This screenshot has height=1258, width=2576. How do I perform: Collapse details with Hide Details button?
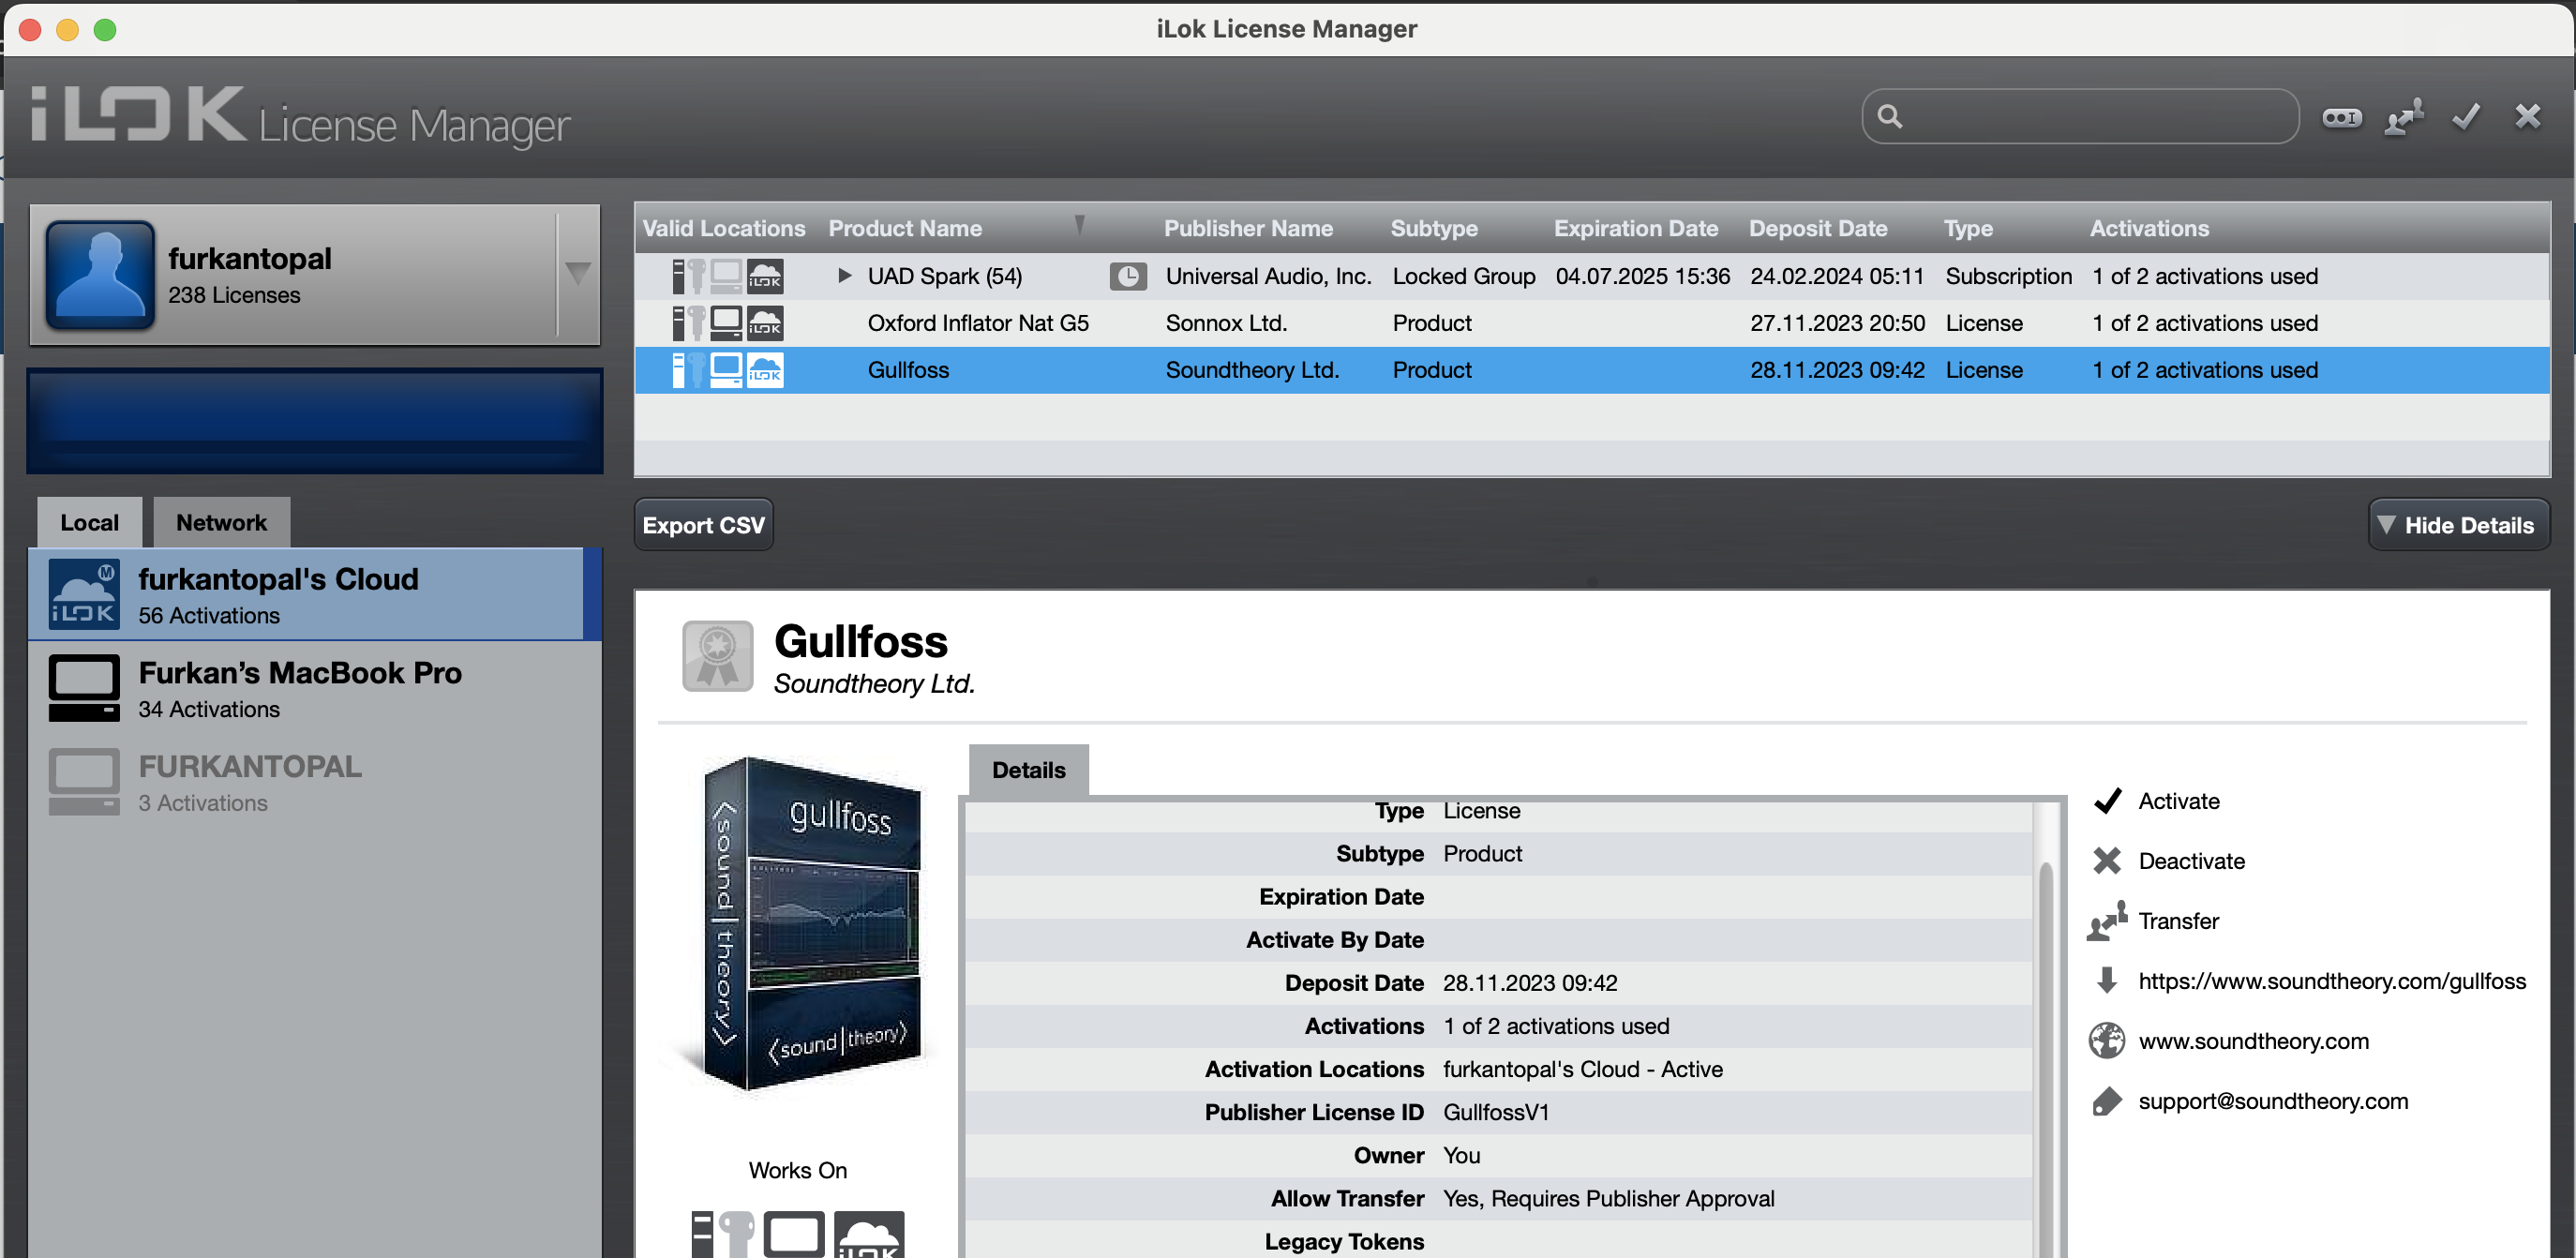(2458, 525)
